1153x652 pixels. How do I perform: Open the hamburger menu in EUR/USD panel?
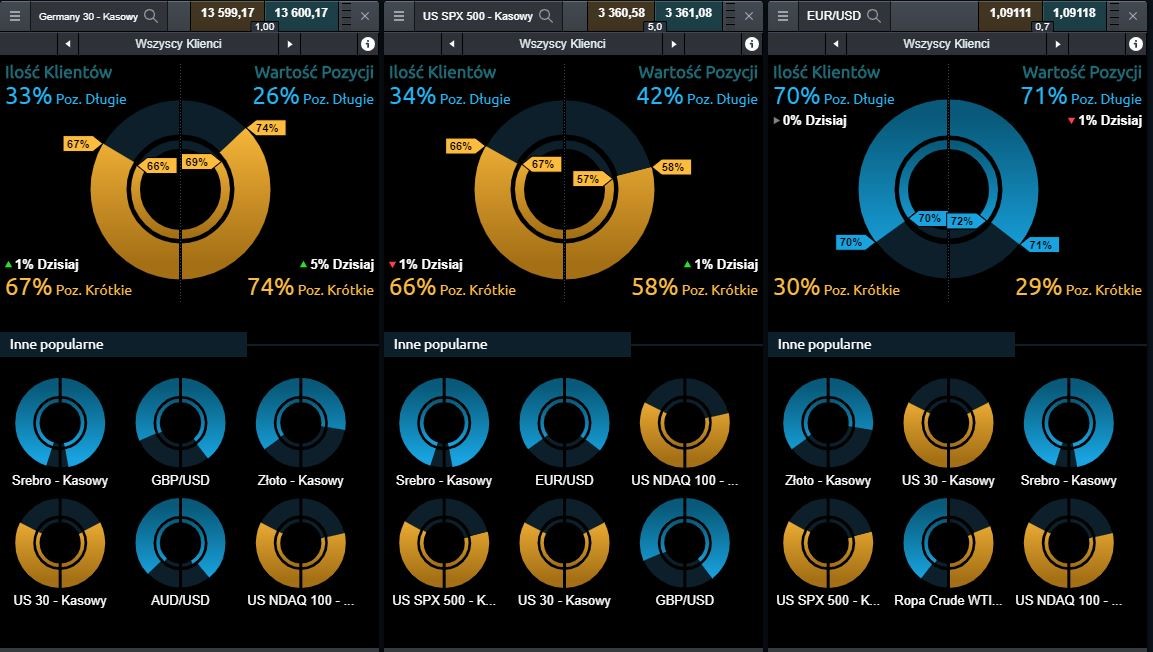point(783,16)
